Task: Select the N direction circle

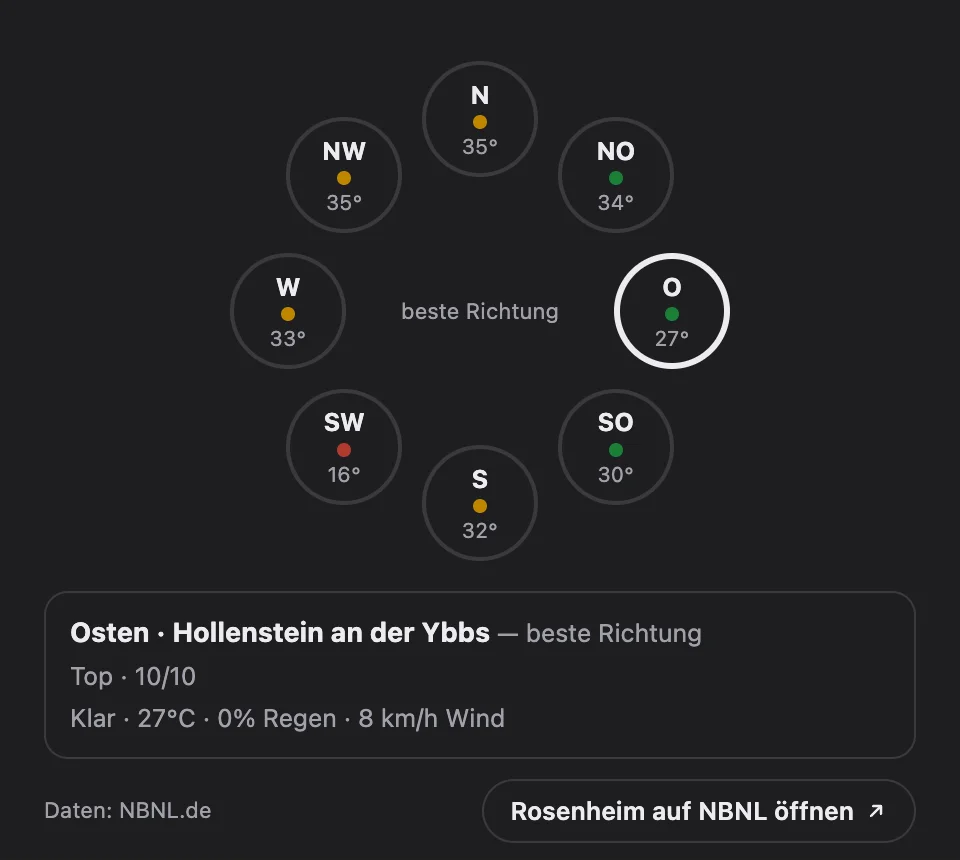Action: tap(480, 119)
